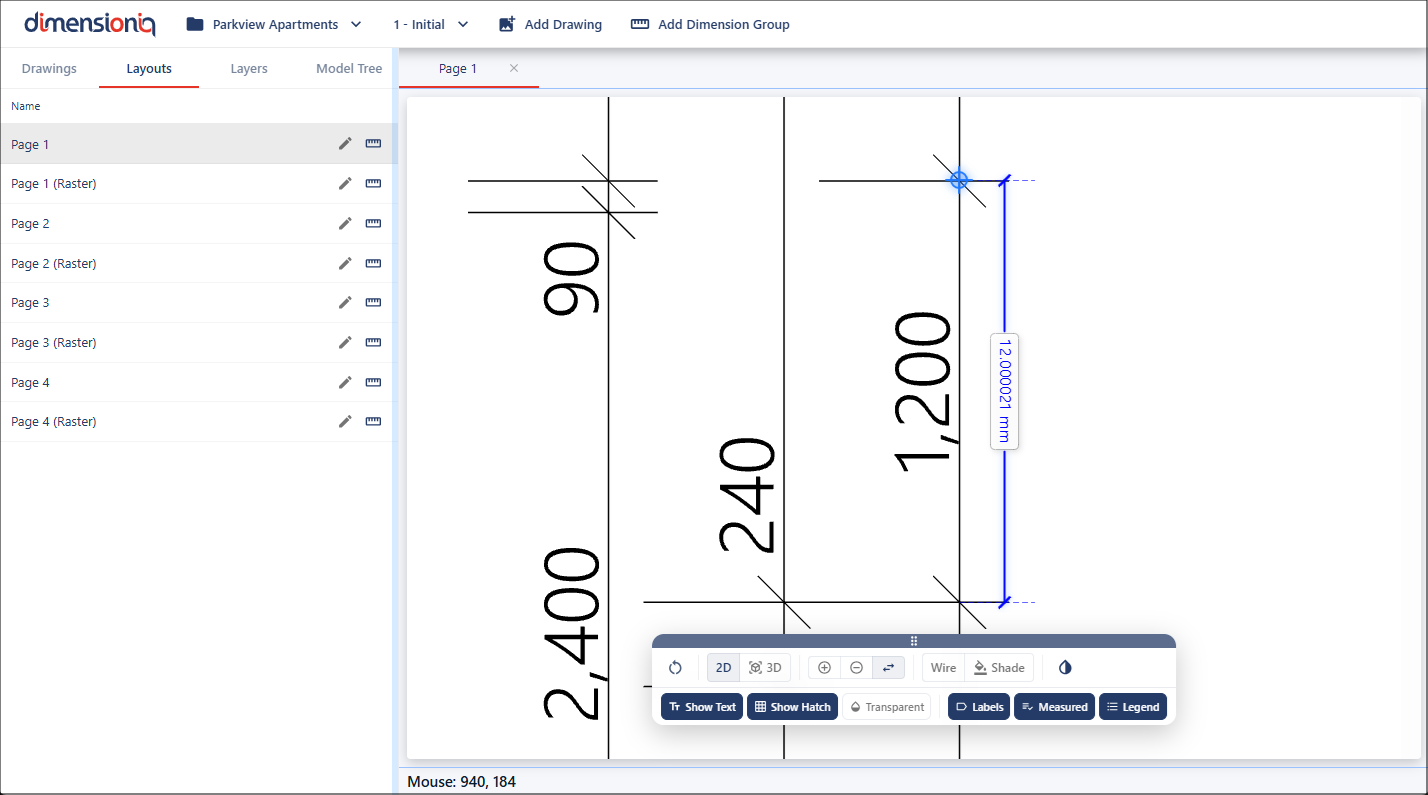The image size is (1428, 795).
Task: Switch to the Layers tab
Action: (x=249, y=69)
